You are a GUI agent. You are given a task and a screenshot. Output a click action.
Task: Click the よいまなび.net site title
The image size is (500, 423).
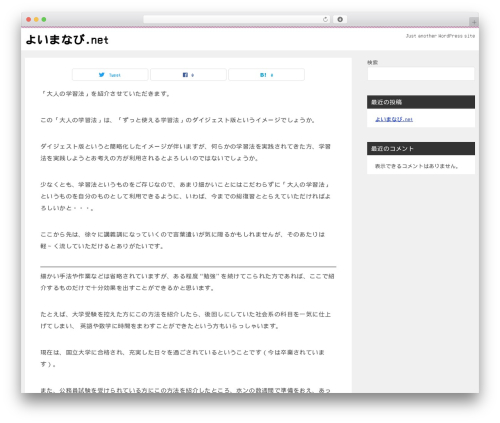(x=67, y=40)
